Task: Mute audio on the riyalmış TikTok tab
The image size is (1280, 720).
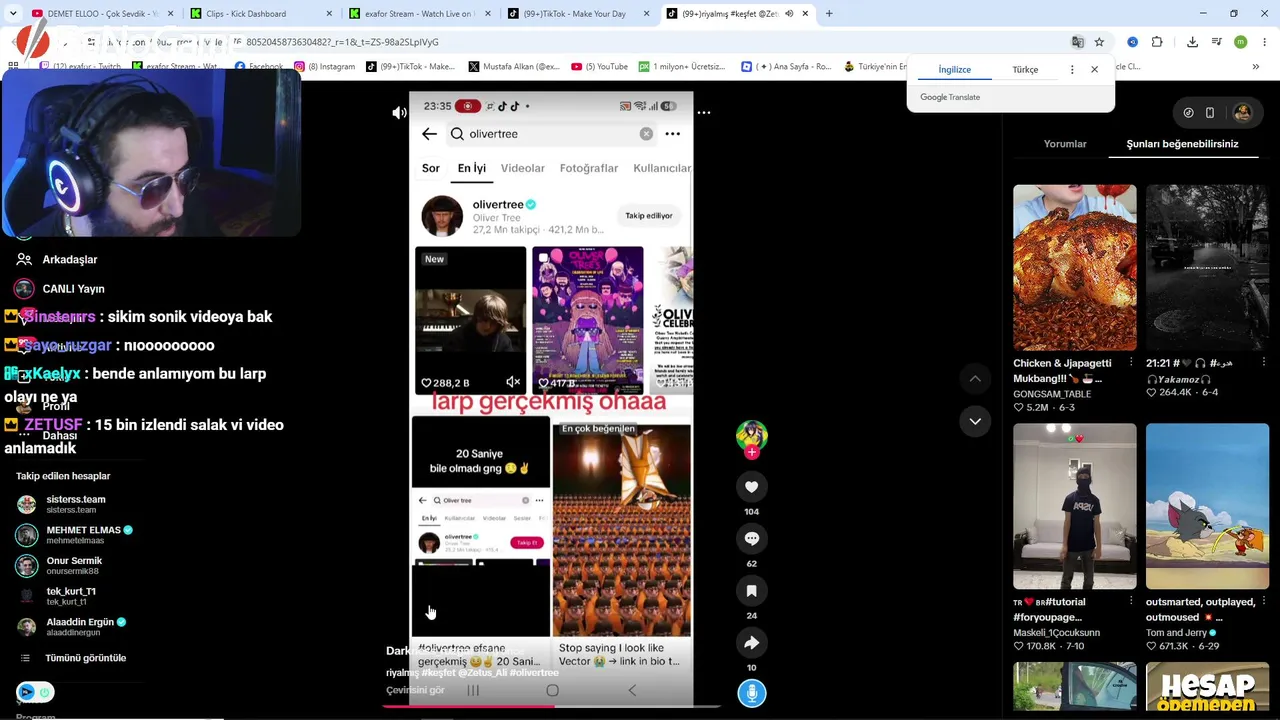Action: 789,14
